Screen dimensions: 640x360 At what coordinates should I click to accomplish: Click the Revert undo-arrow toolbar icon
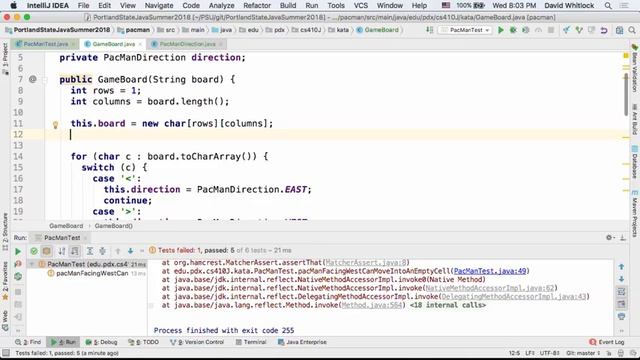pyautogui.click(x=604, y=30)
